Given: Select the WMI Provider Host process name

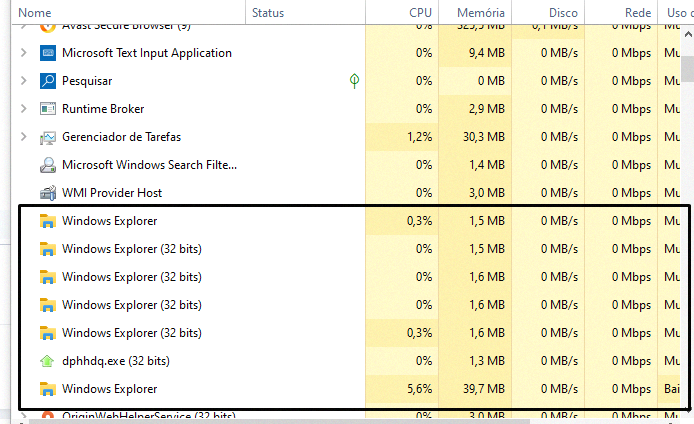Looking at the screenshot, I should (x=112, y=193).
